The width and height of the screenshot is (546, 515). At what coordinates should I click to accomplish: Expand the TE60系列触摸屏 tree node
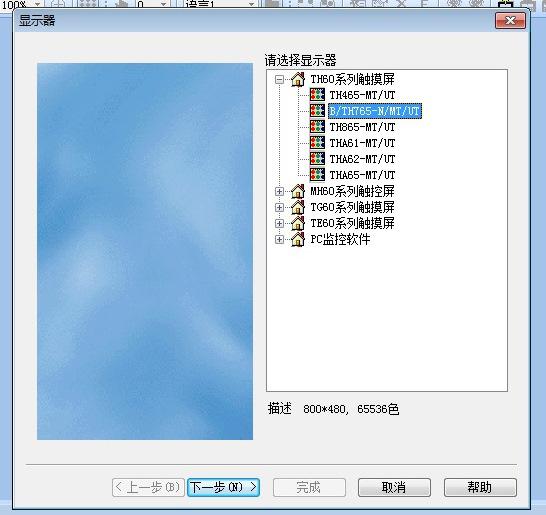pyautogui.click(x=279, y=224)
